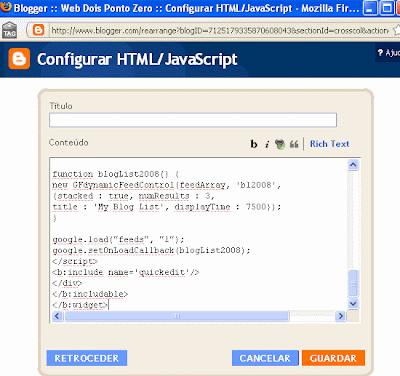Click the Blogger favicon in address bar
Image resolution: width=400 pixels, height=376 pixels.
click(x=39, y=31)
